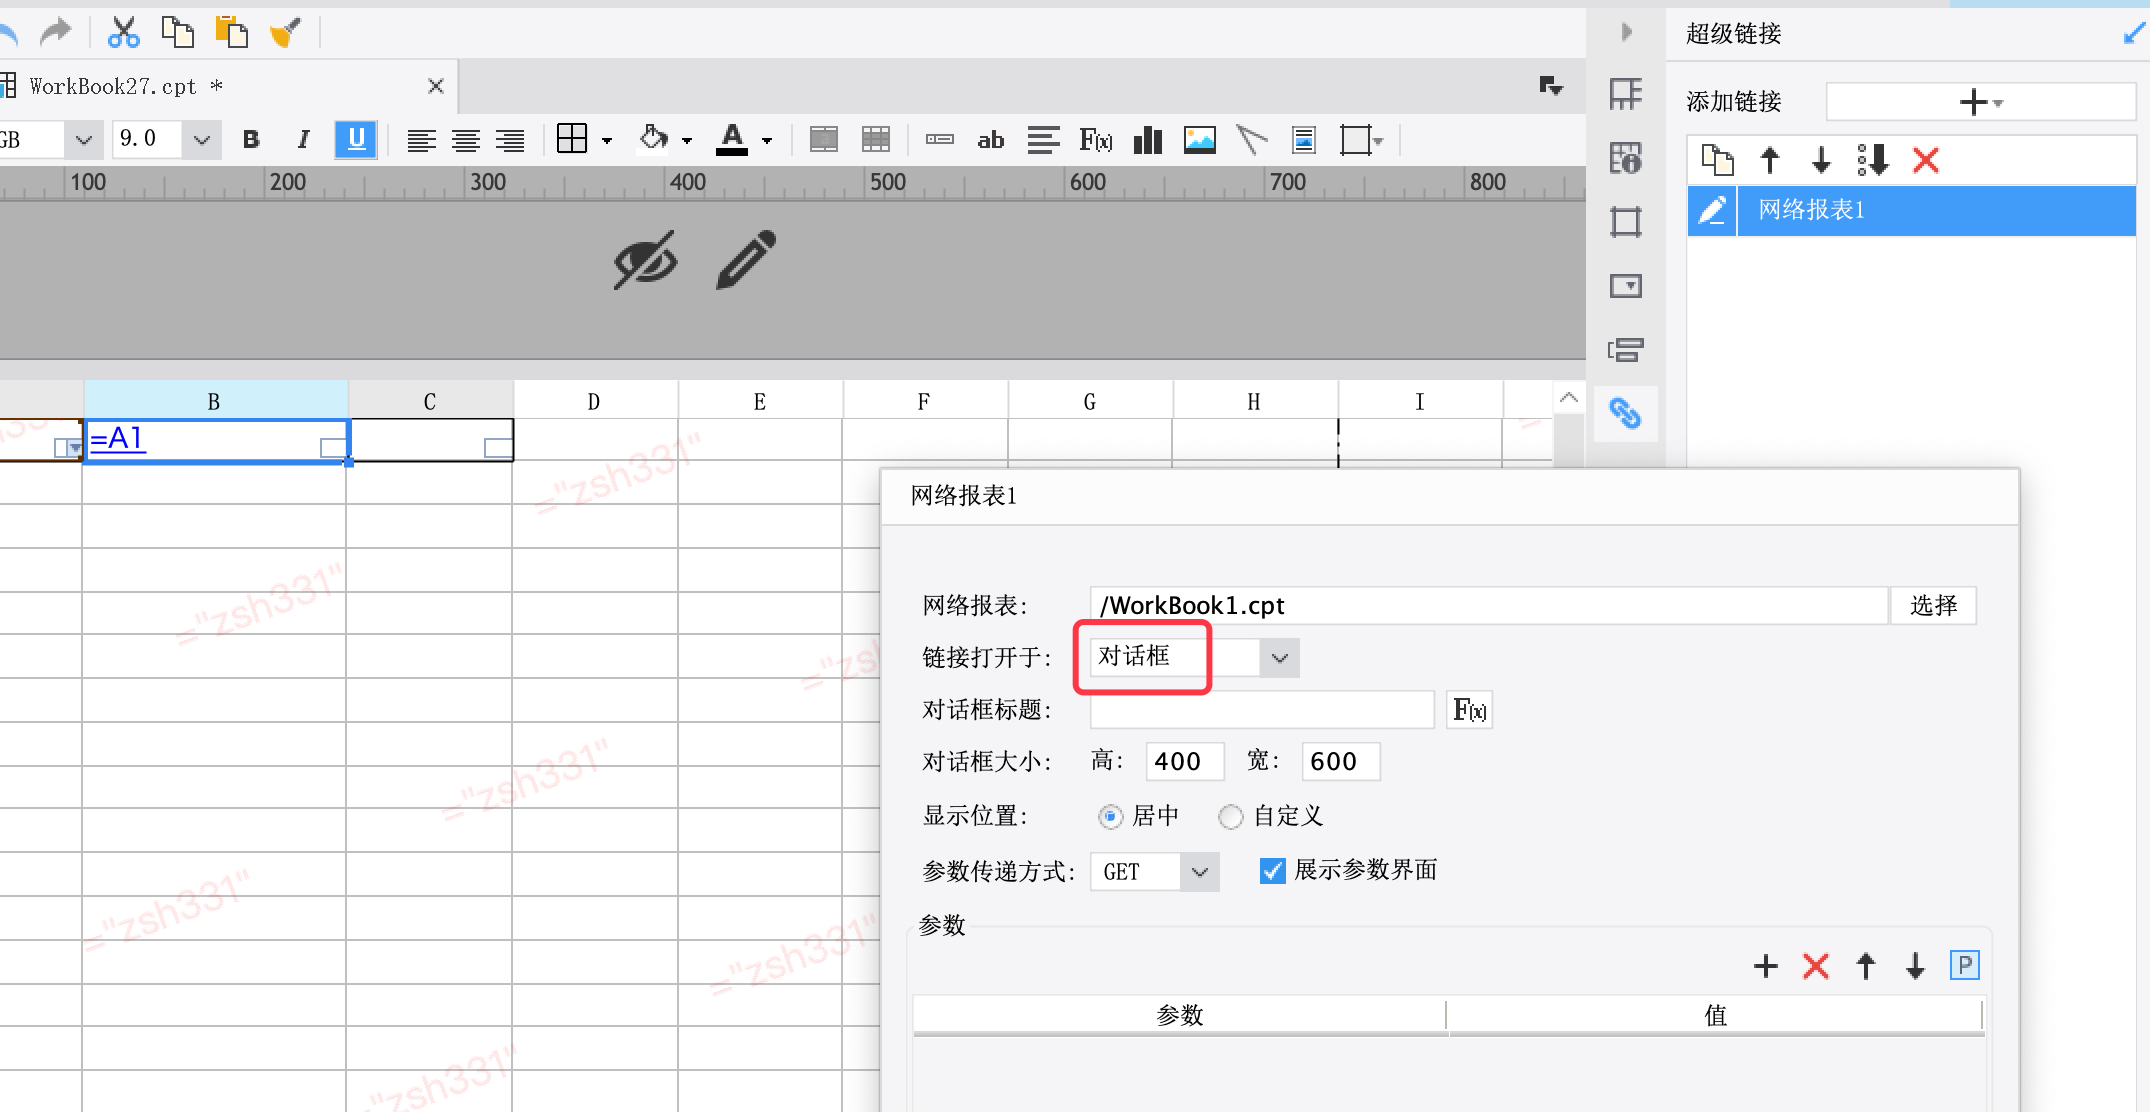Click the height field showing 400
The image size is (2150, 1112).
[1184, 761]
